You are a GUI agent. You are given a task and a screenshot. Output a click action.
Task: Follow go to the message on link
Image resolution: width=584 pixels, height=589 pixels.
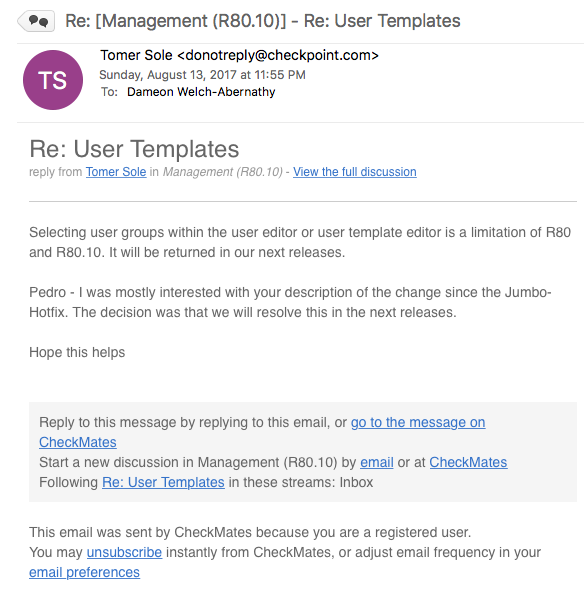pyautogui.click(x=418, y=422)
